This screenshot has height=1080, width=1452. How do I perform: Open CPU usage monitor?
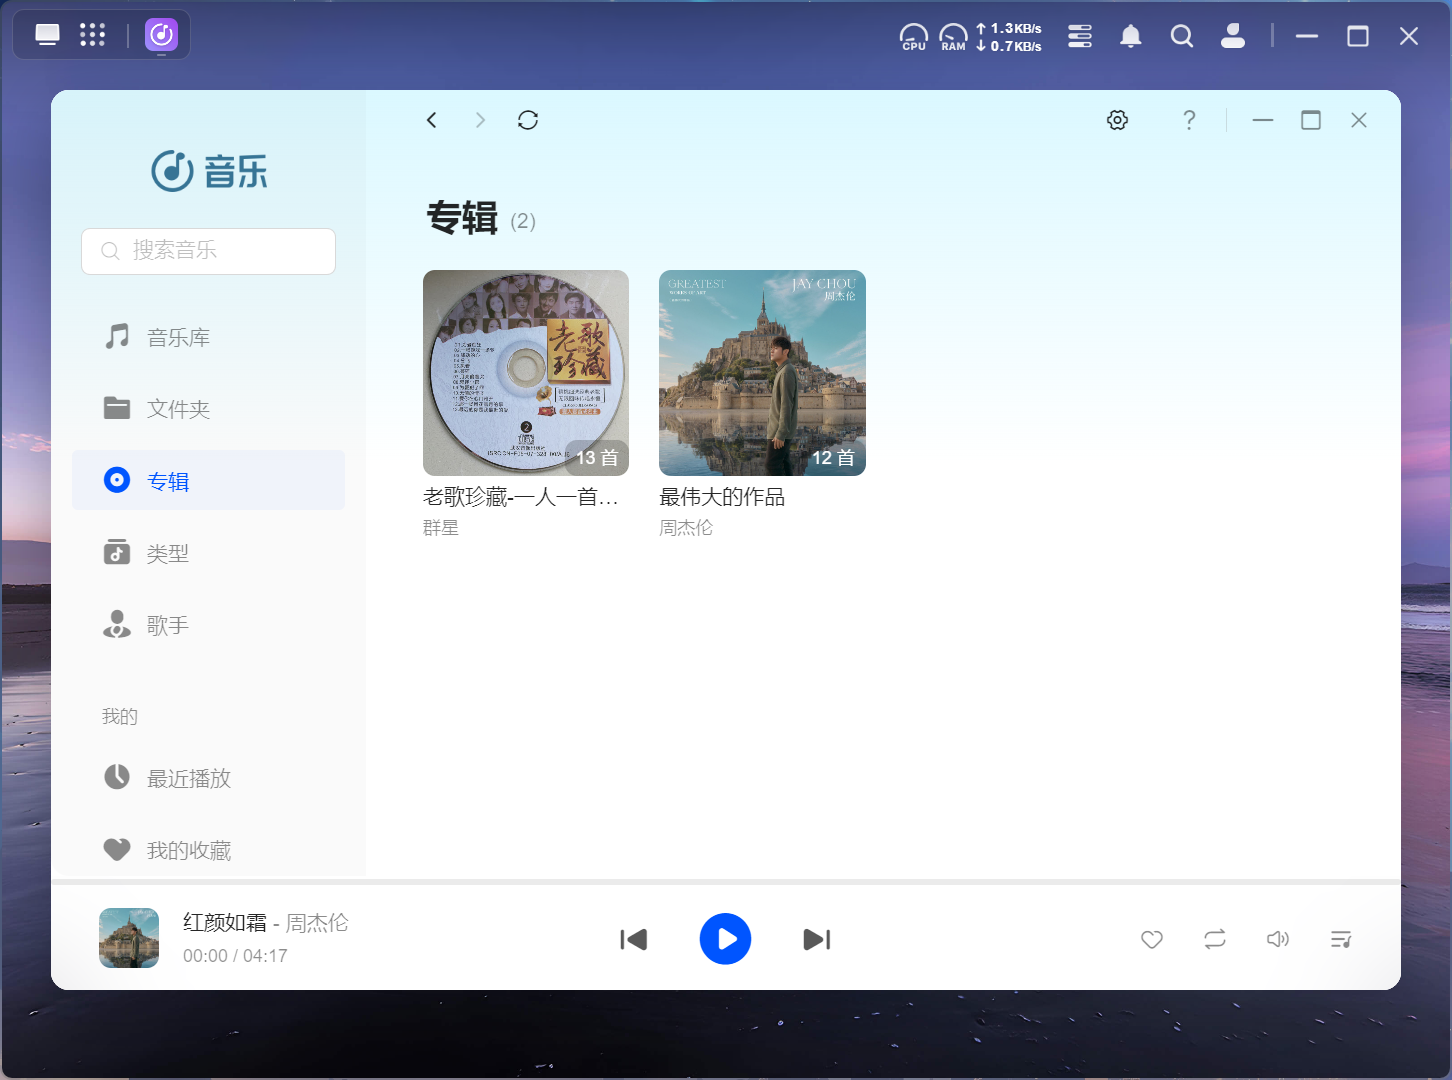coord(914,37)
